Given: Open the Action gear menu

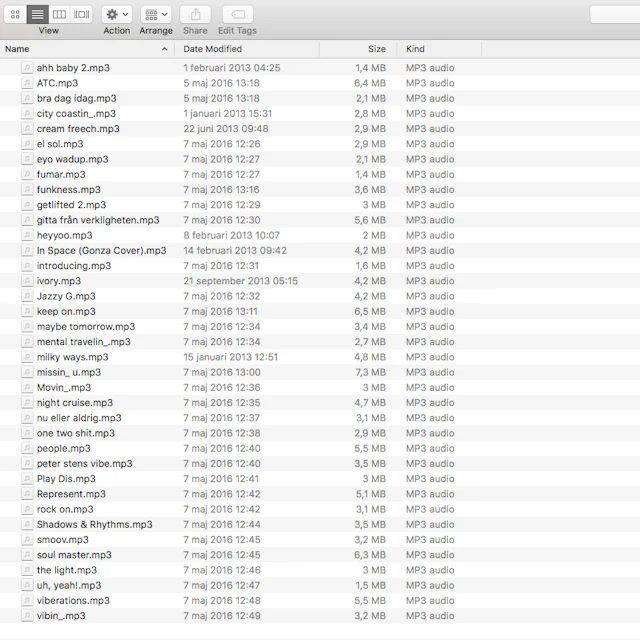Looking at the screenshot, I should (x=116, y=14).
